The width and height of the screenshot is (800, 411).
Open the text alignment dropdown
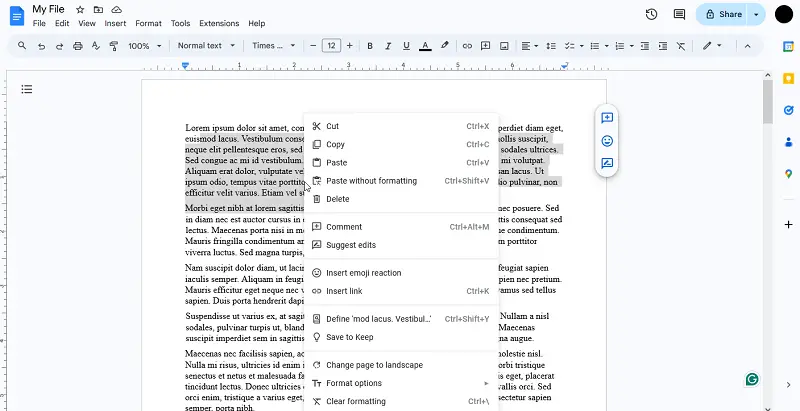530,46
